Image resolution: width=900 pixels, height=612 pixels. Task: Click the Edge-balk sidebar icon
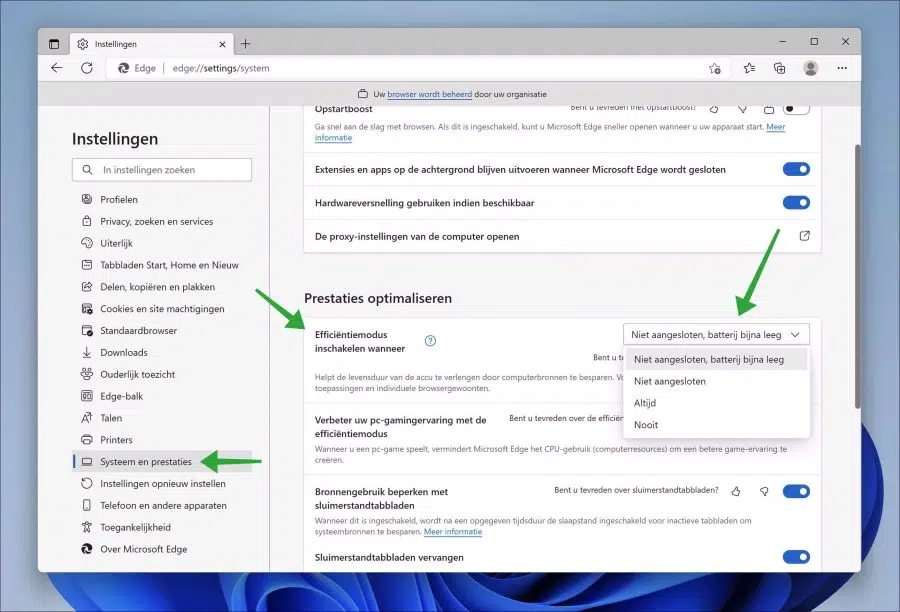[87, 396]
